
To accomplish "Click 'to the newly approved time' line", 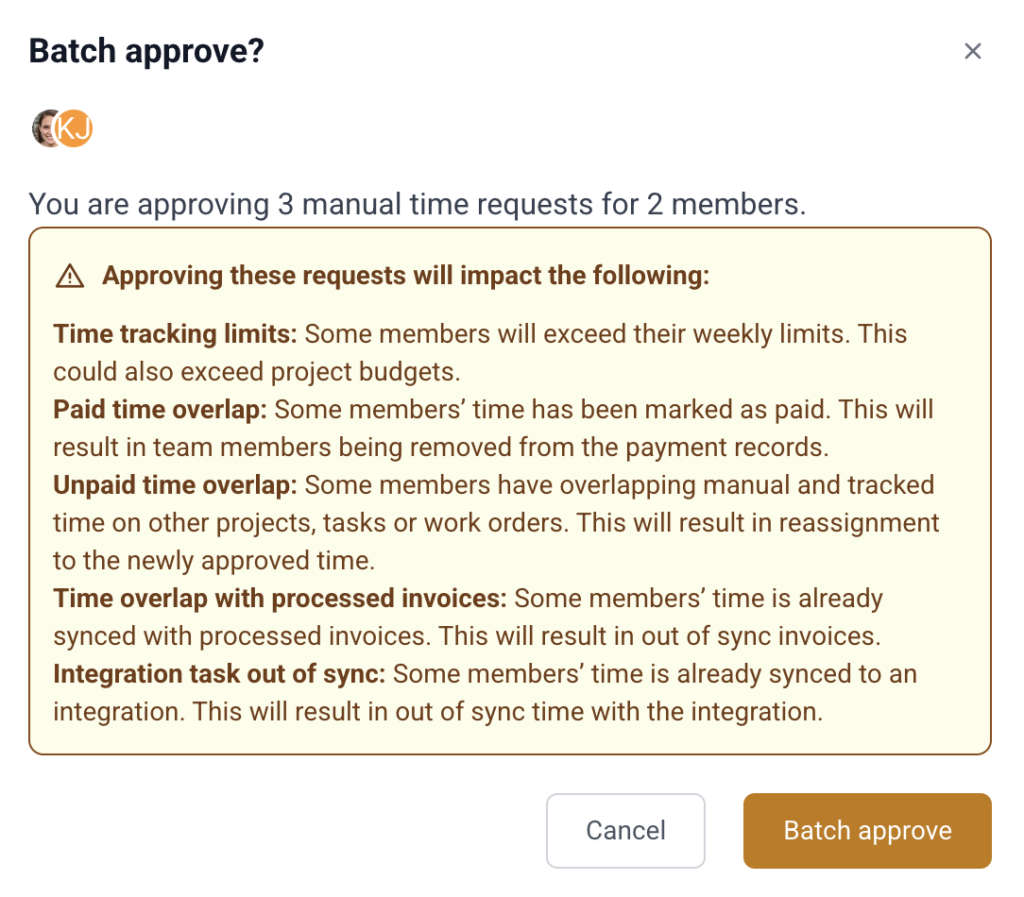I will (x=213, y=561).
